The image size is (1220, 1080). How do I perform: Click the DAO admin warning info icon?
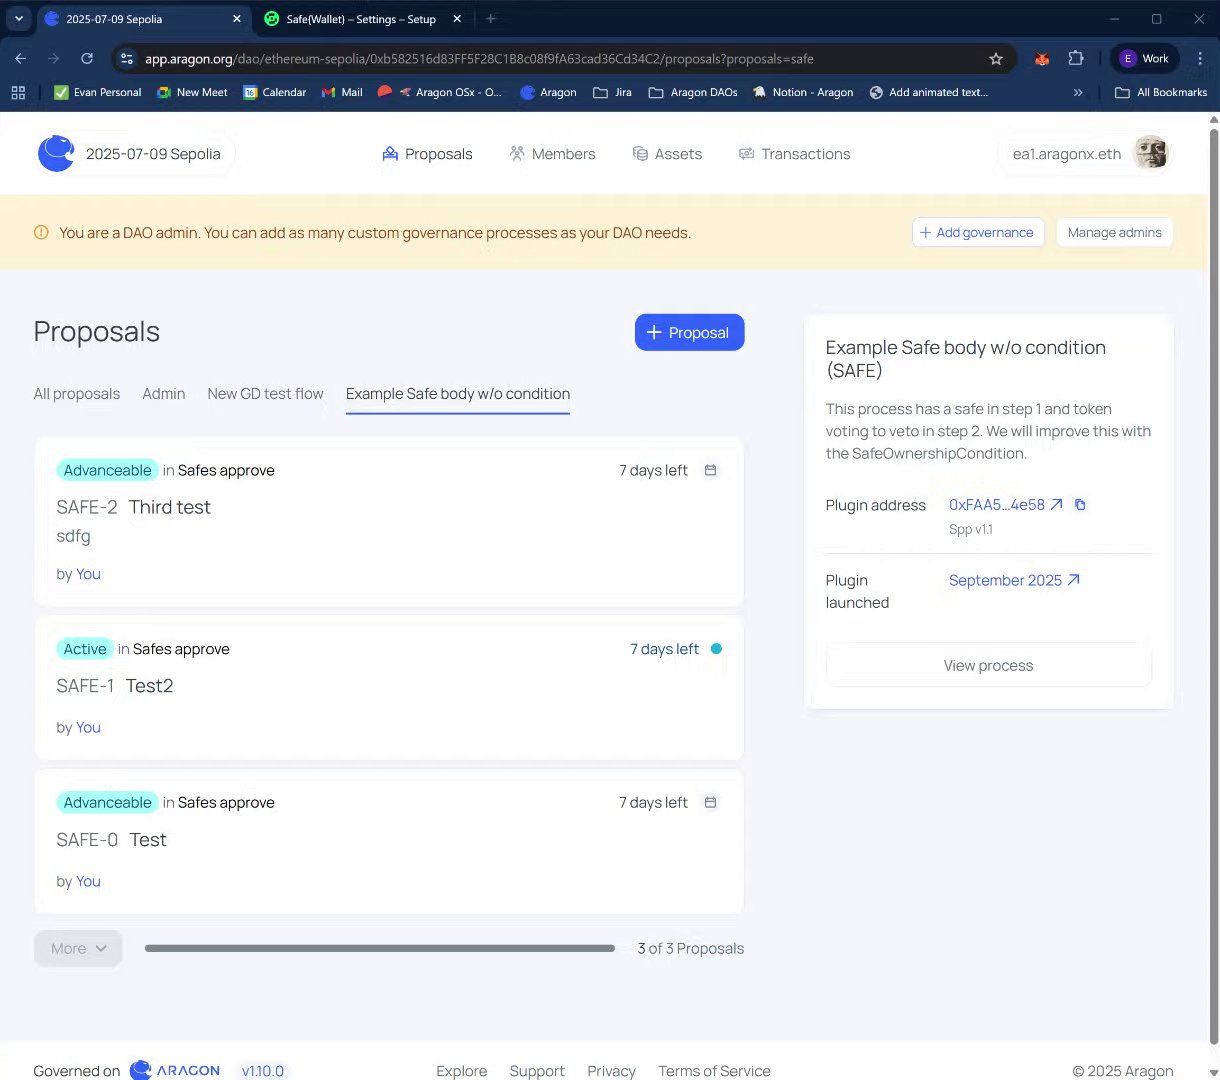tap(41, 233)
